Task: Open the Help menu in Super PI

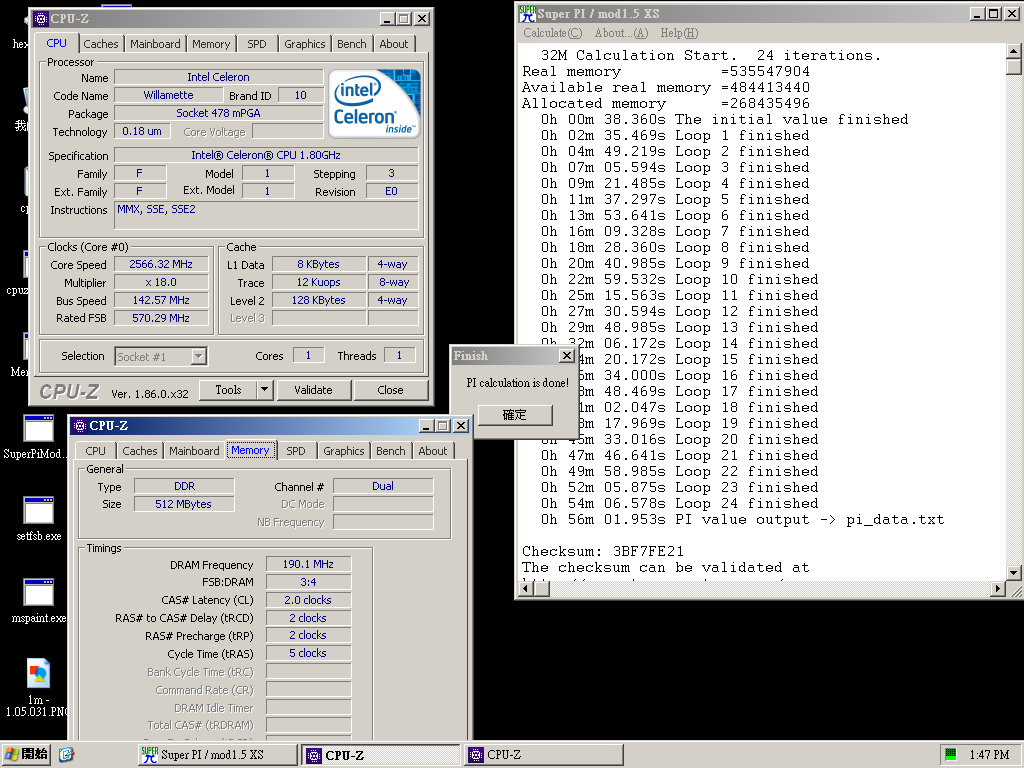Action: [679, 33]
